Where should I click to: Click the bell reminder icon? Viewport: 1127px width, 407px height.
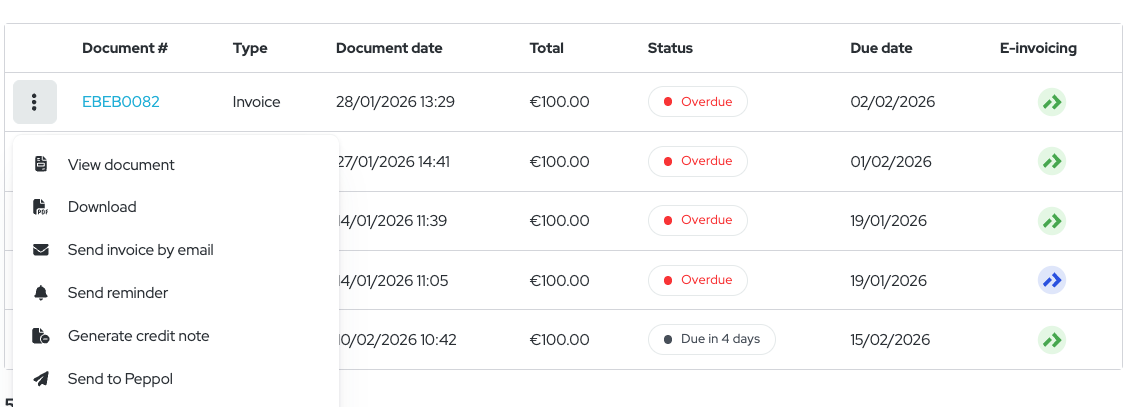(x=41, y=293)
